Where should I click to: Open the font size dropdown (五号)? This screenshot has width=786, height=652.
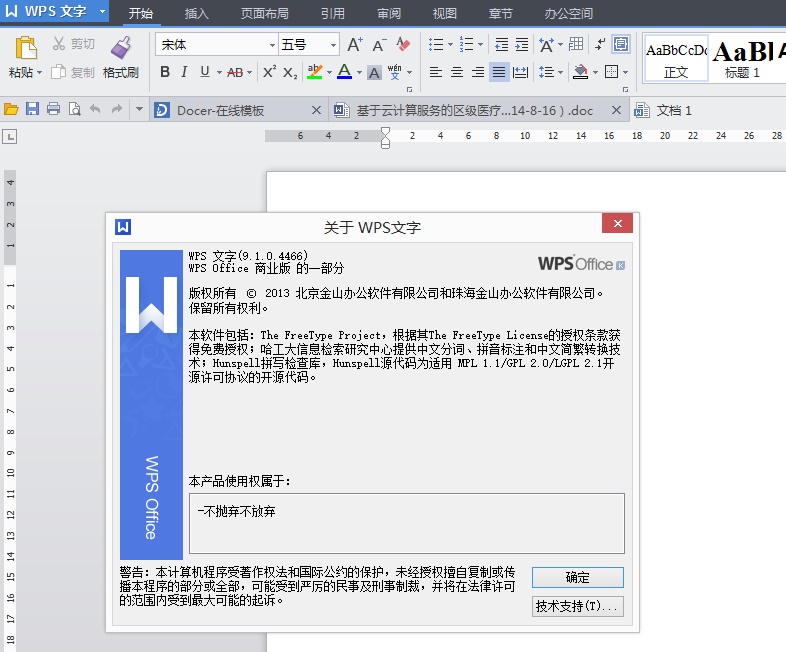333,45
